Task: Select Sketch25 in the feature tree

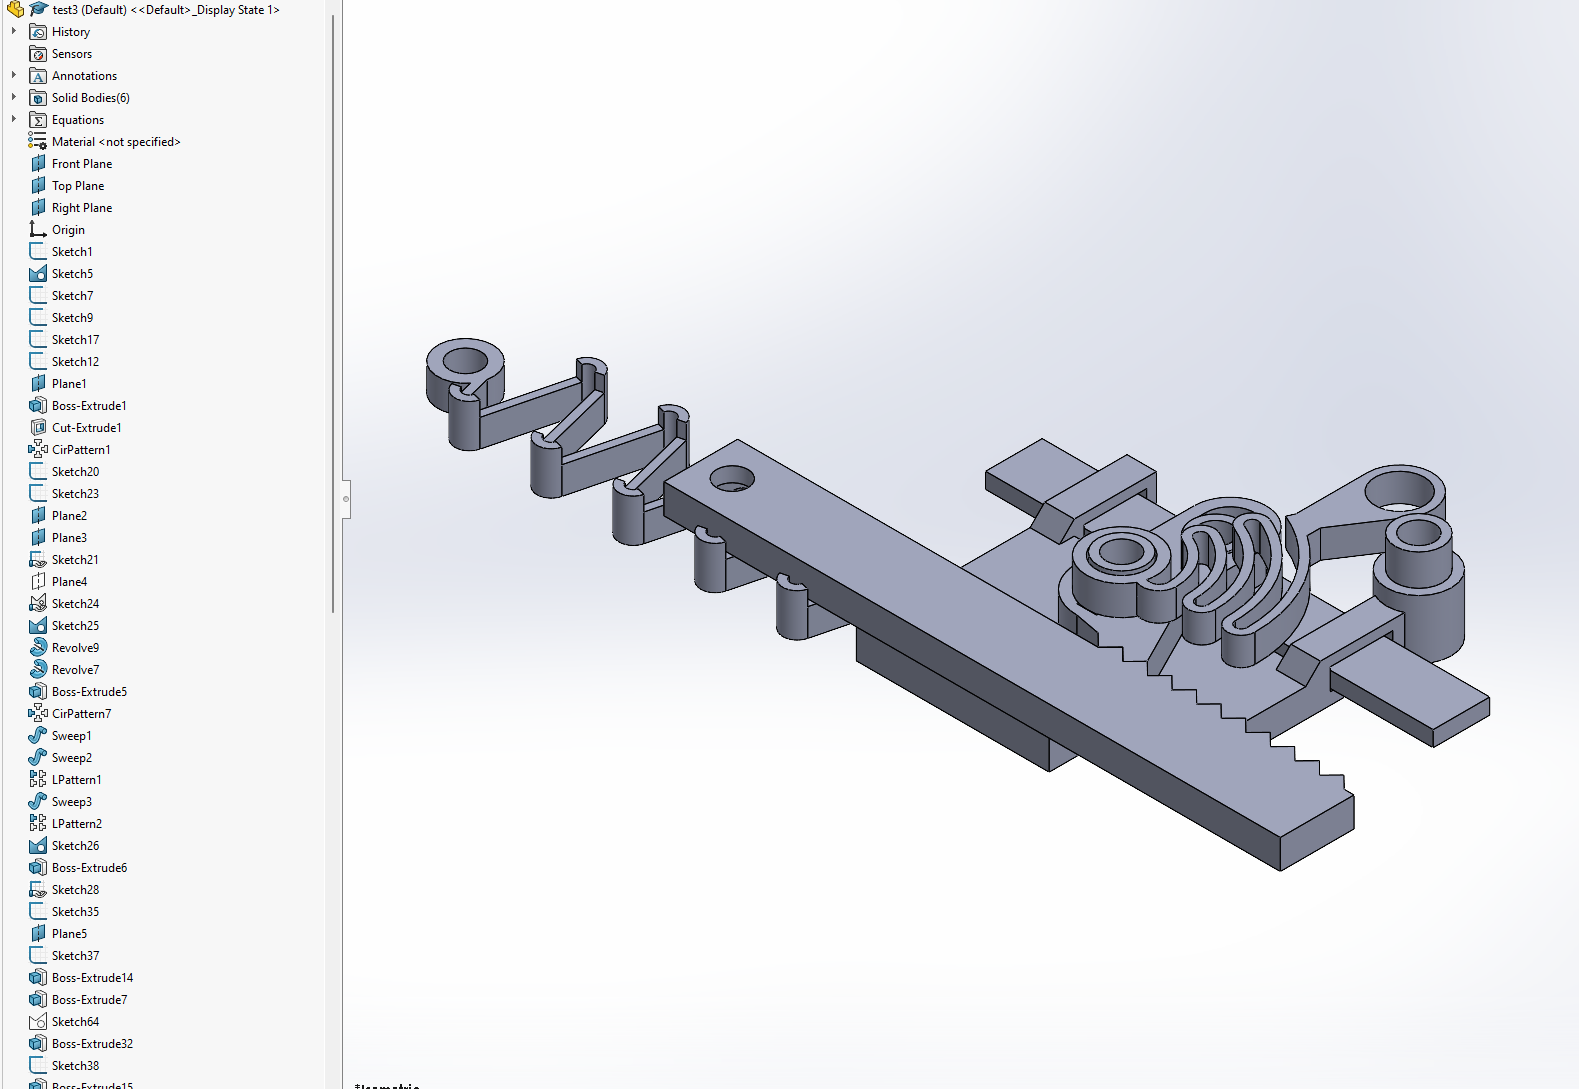Action: click(x=75, y=626)
